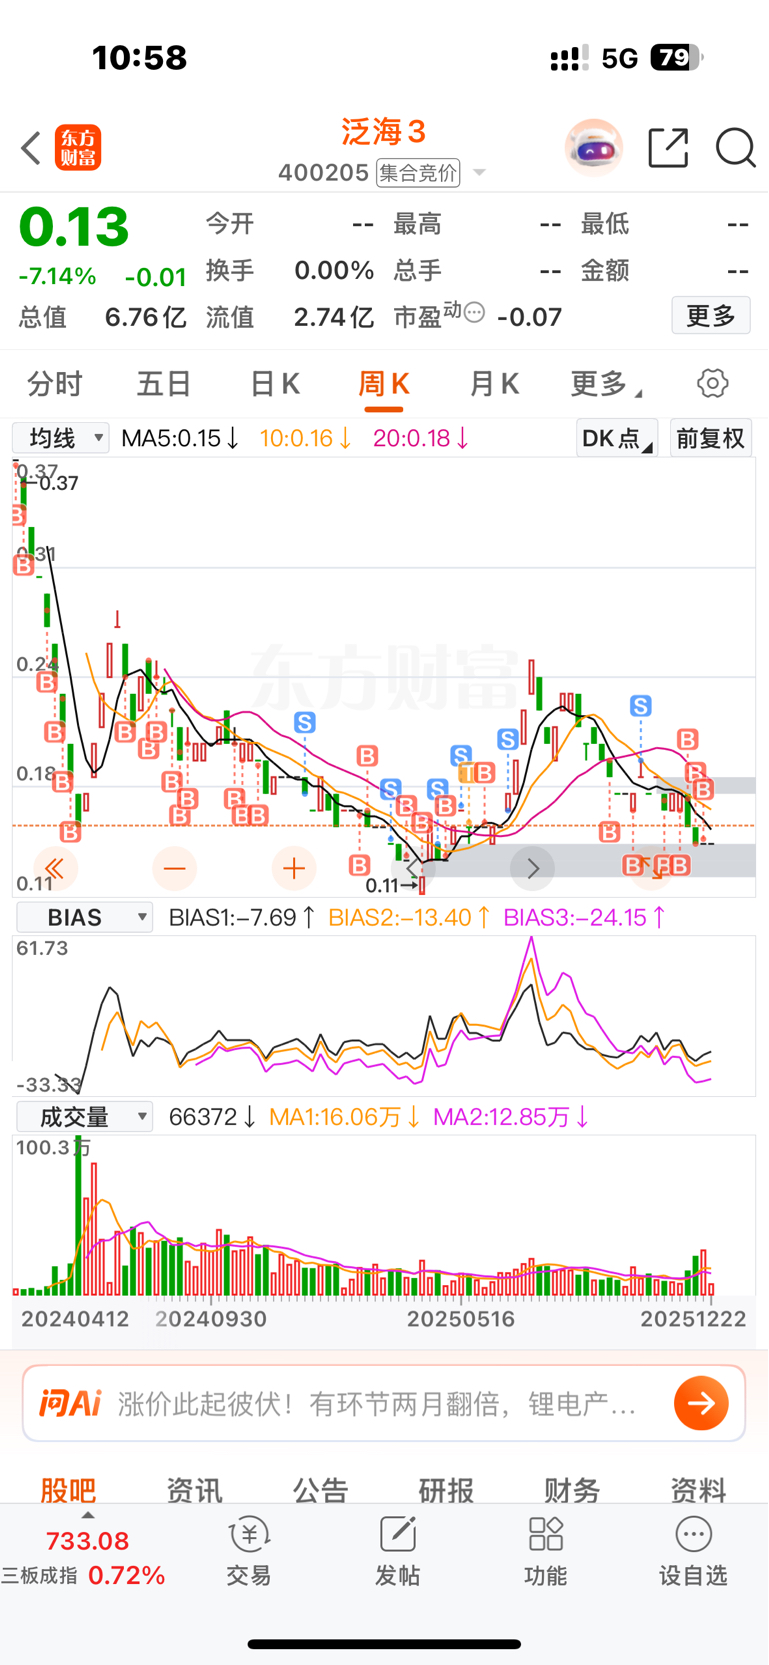Image resolution: width=769 pixels, height=1665 pixels.
Task: Switch to the 月K tab
Action: pos(494,383)
